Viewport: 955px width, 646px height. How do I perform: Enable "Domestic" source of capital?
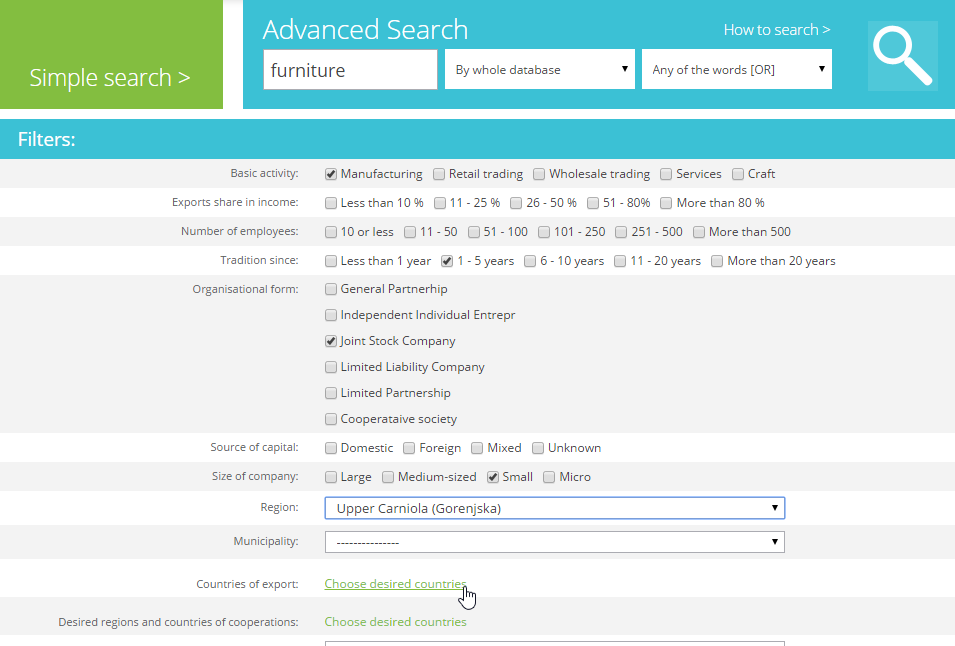[331, 447]
